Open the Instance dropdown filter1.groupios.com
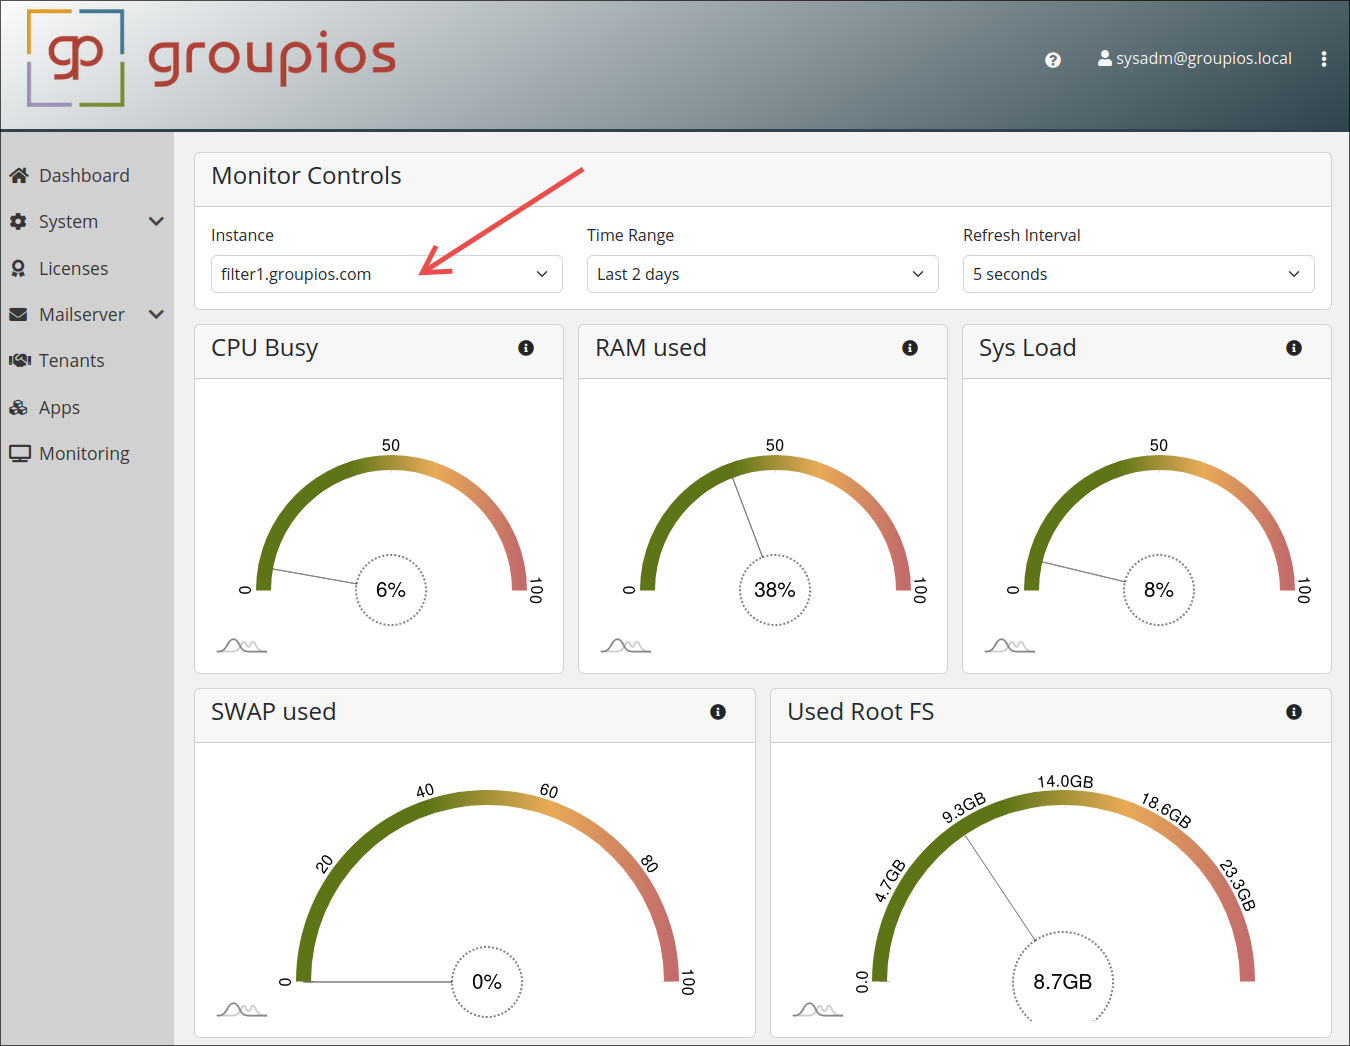This screenshot has height=1046, width=1350. click(x=386, y=274)
